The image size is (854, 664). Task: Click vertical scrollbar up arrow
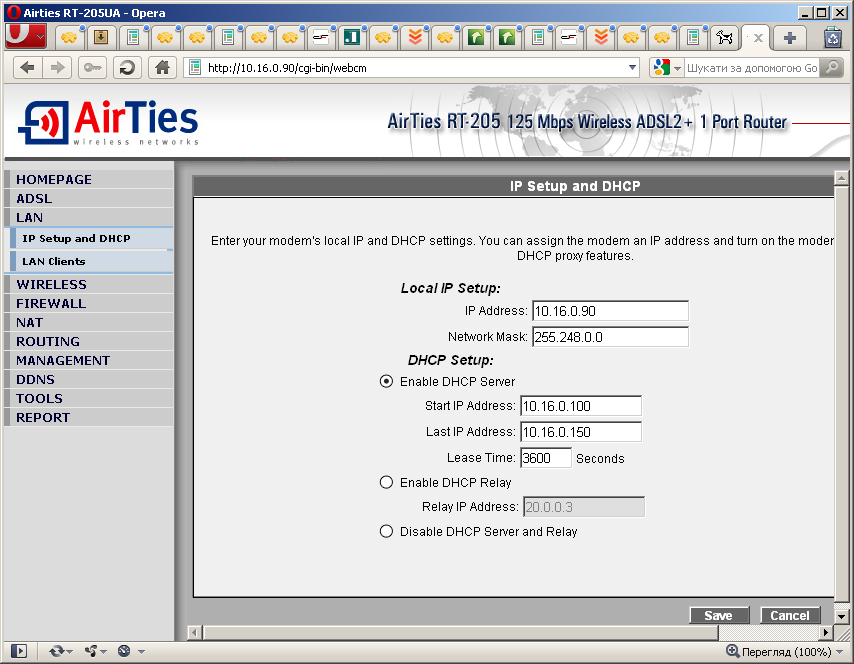[841, 178]
